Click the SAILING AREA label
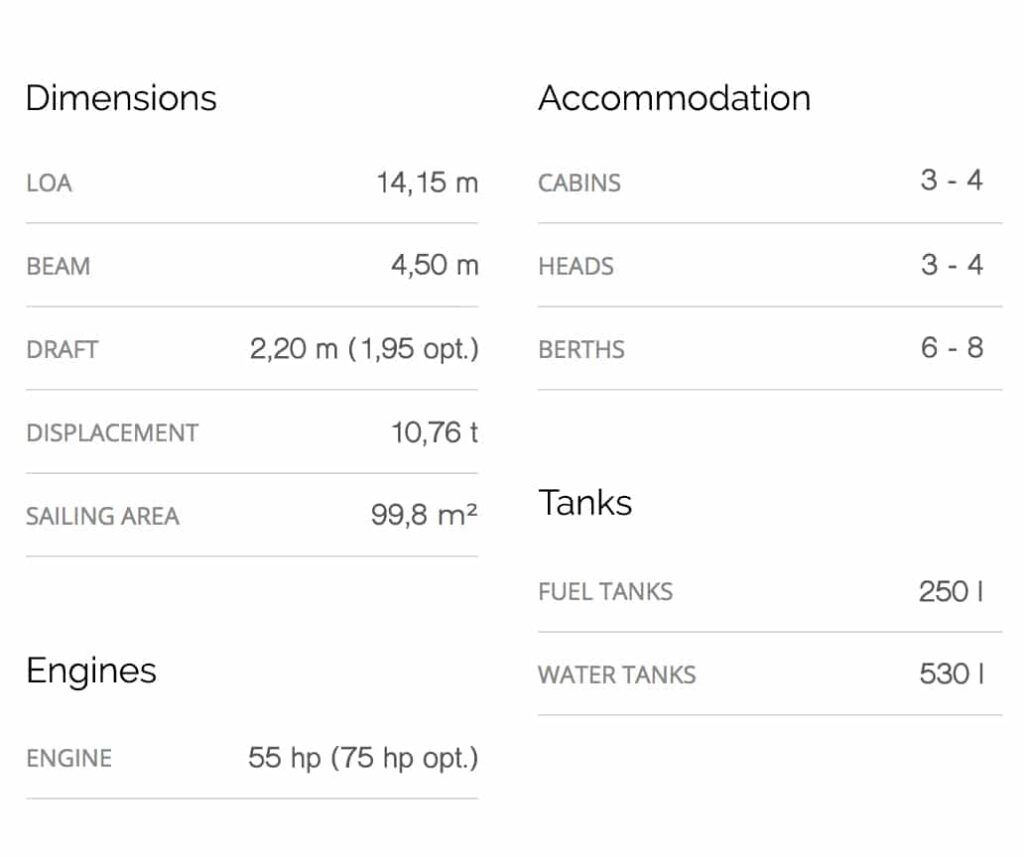The width and height of the screenshot is (1024, 857). pos(102,516)
